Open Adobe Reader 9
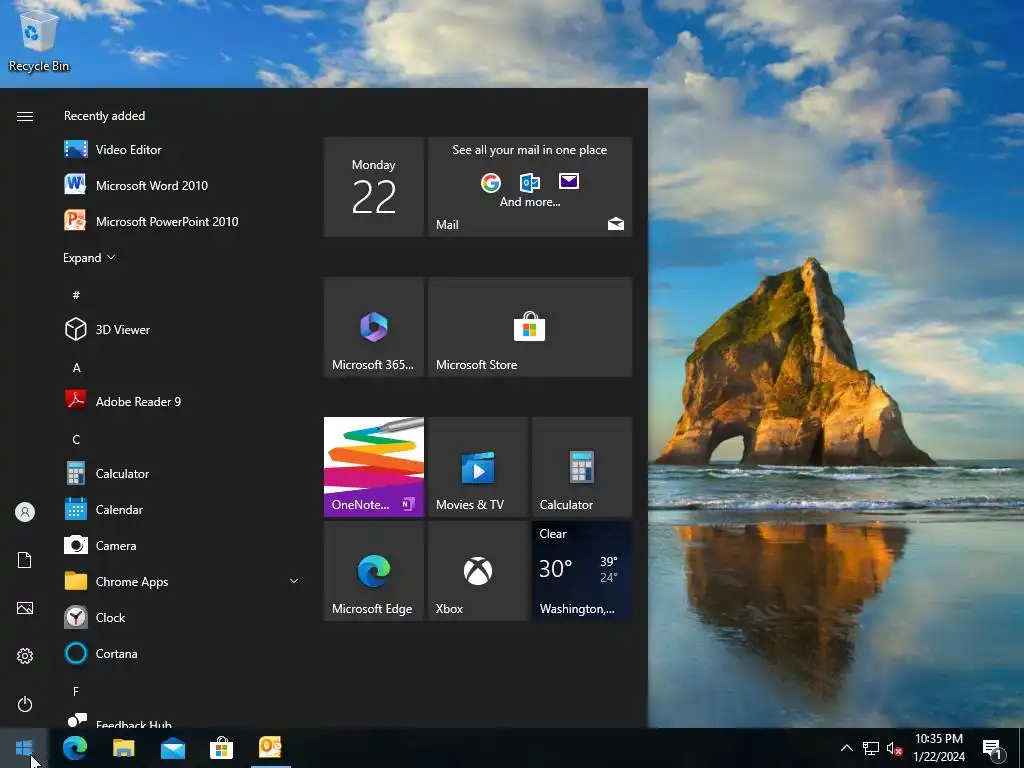The width and height of the screenshot is (1024, 768). click(x=180, y=401)
